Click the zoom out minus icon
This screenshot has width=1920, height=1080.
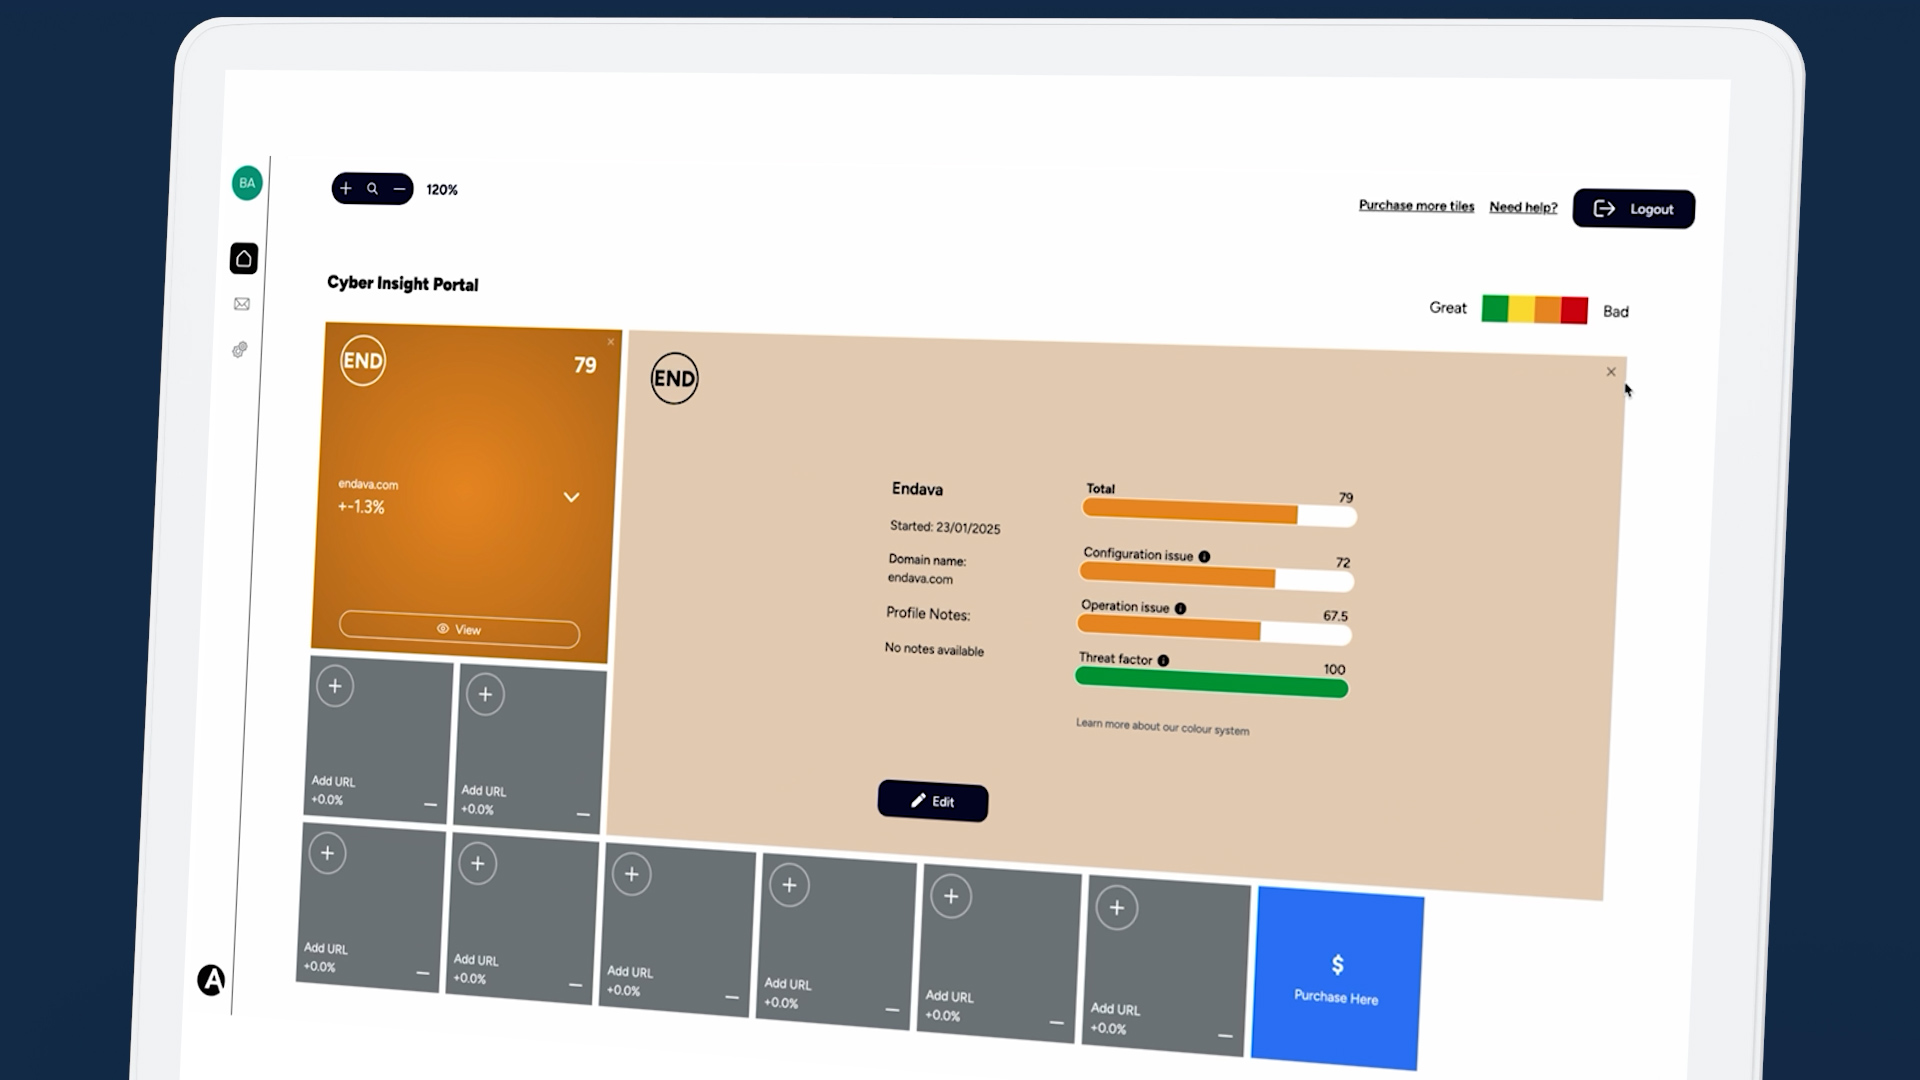[399, 188]
